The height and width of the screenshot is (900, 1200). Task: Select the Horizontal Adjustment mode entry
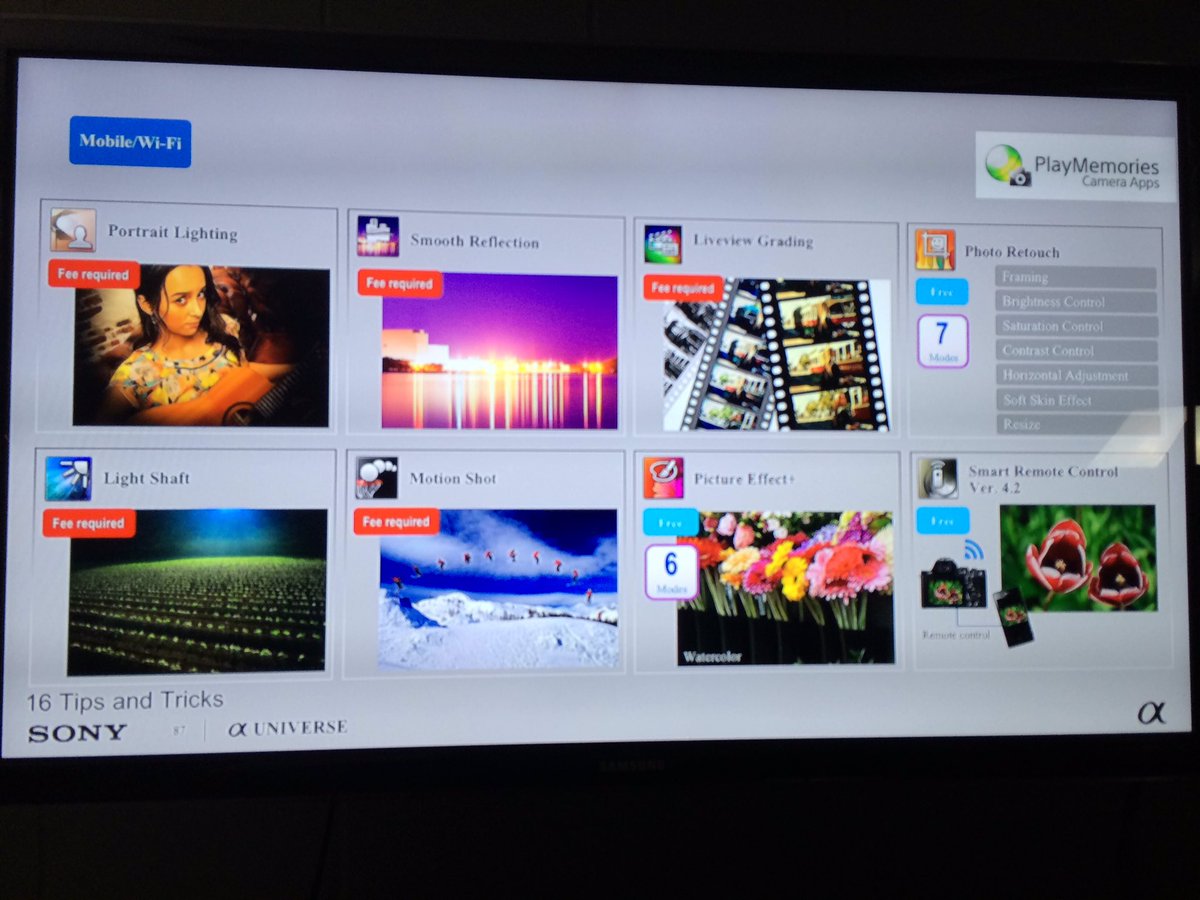click(1077, 376)
